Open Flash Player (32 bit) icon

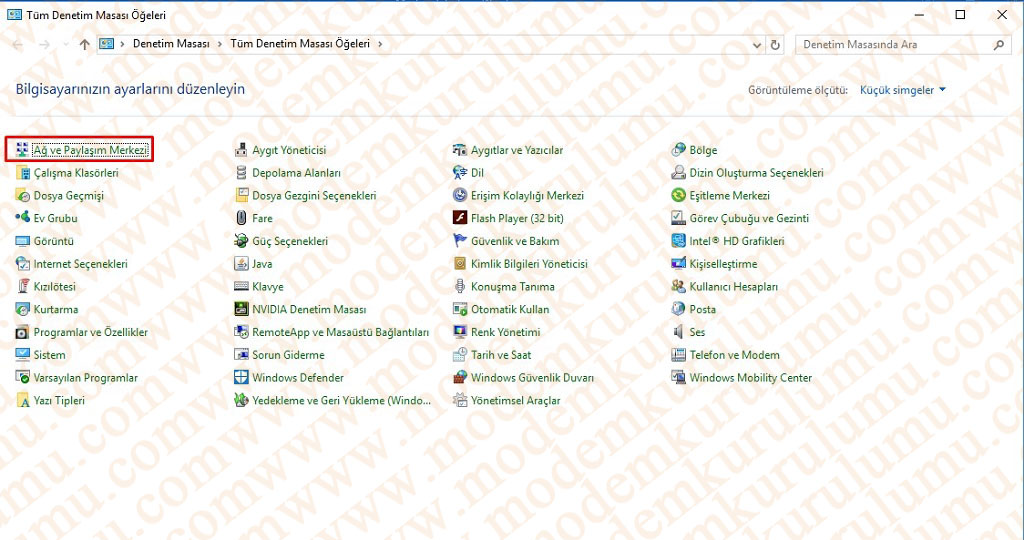coord(460,218)
